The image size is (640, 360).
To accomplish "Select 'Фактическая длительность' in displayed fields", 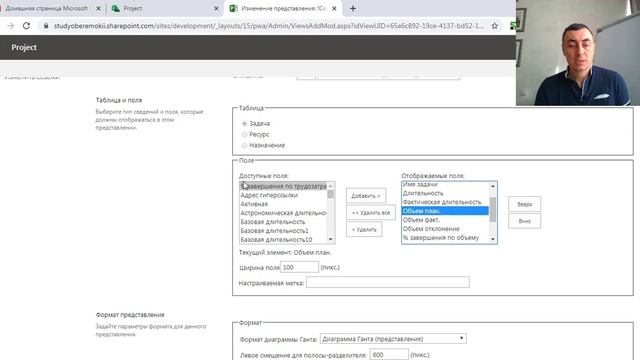I will (x=445, y=202).
